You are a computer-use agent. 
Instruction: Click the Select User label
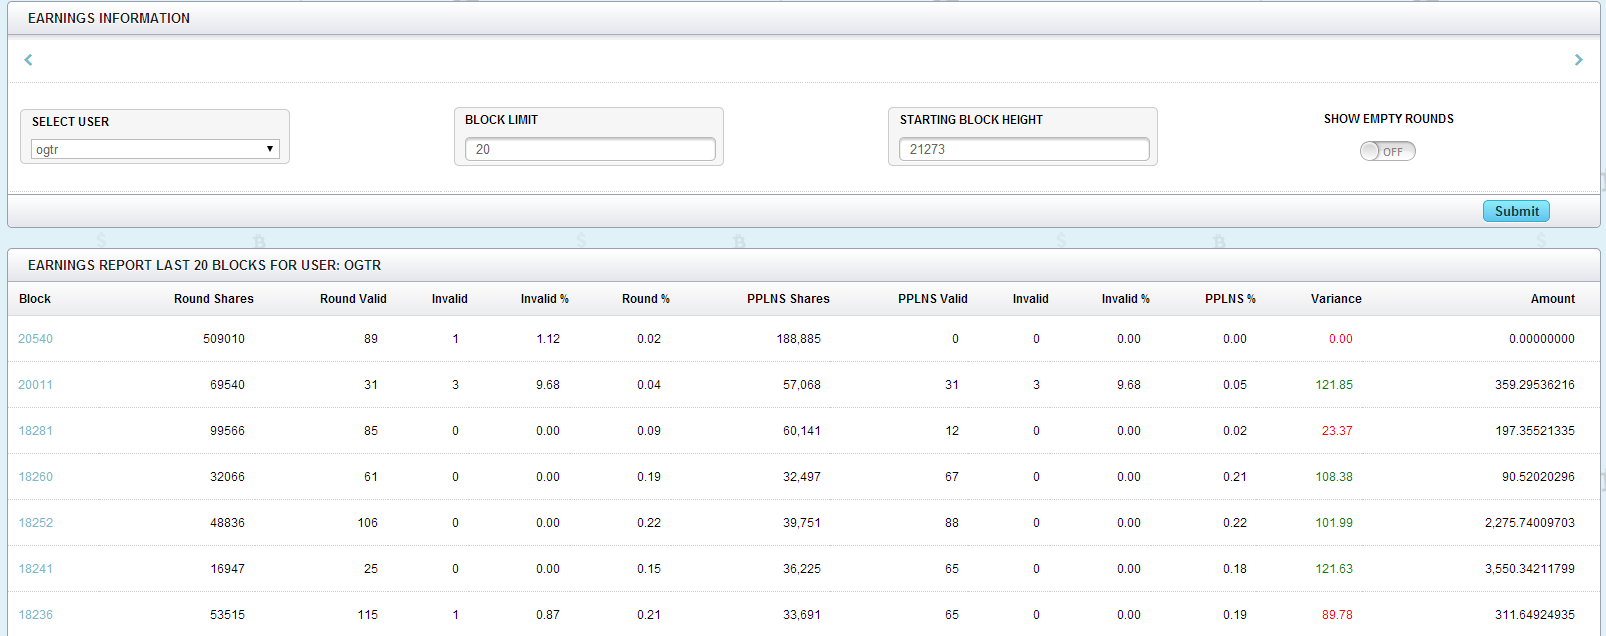(71, 122)
